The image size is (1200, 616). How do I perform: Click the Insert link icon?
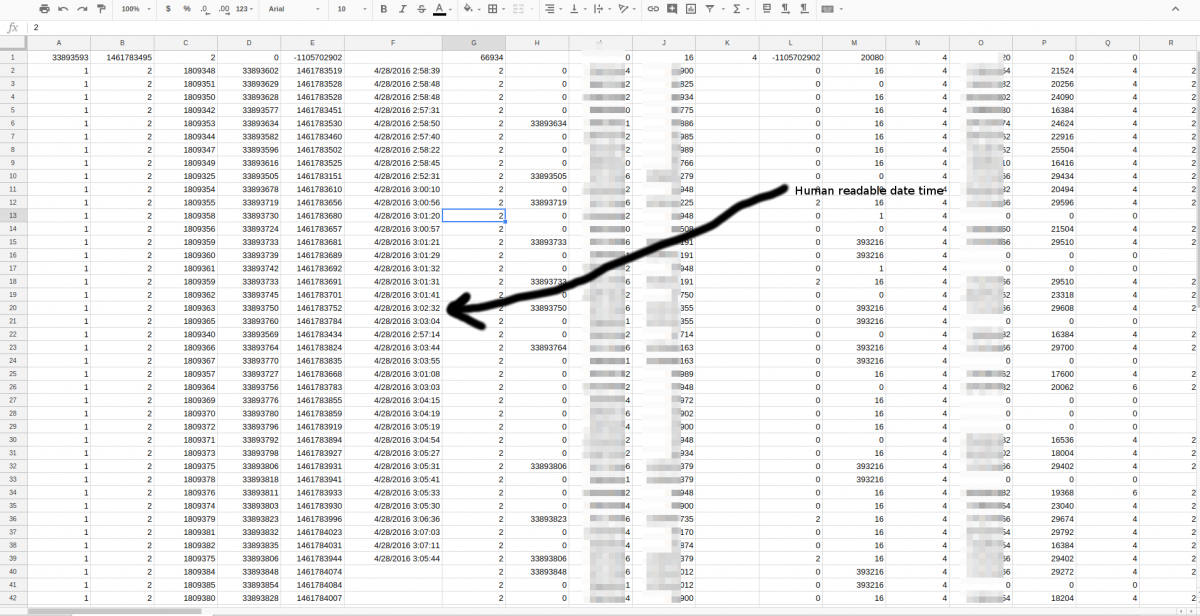coord(653,8)
